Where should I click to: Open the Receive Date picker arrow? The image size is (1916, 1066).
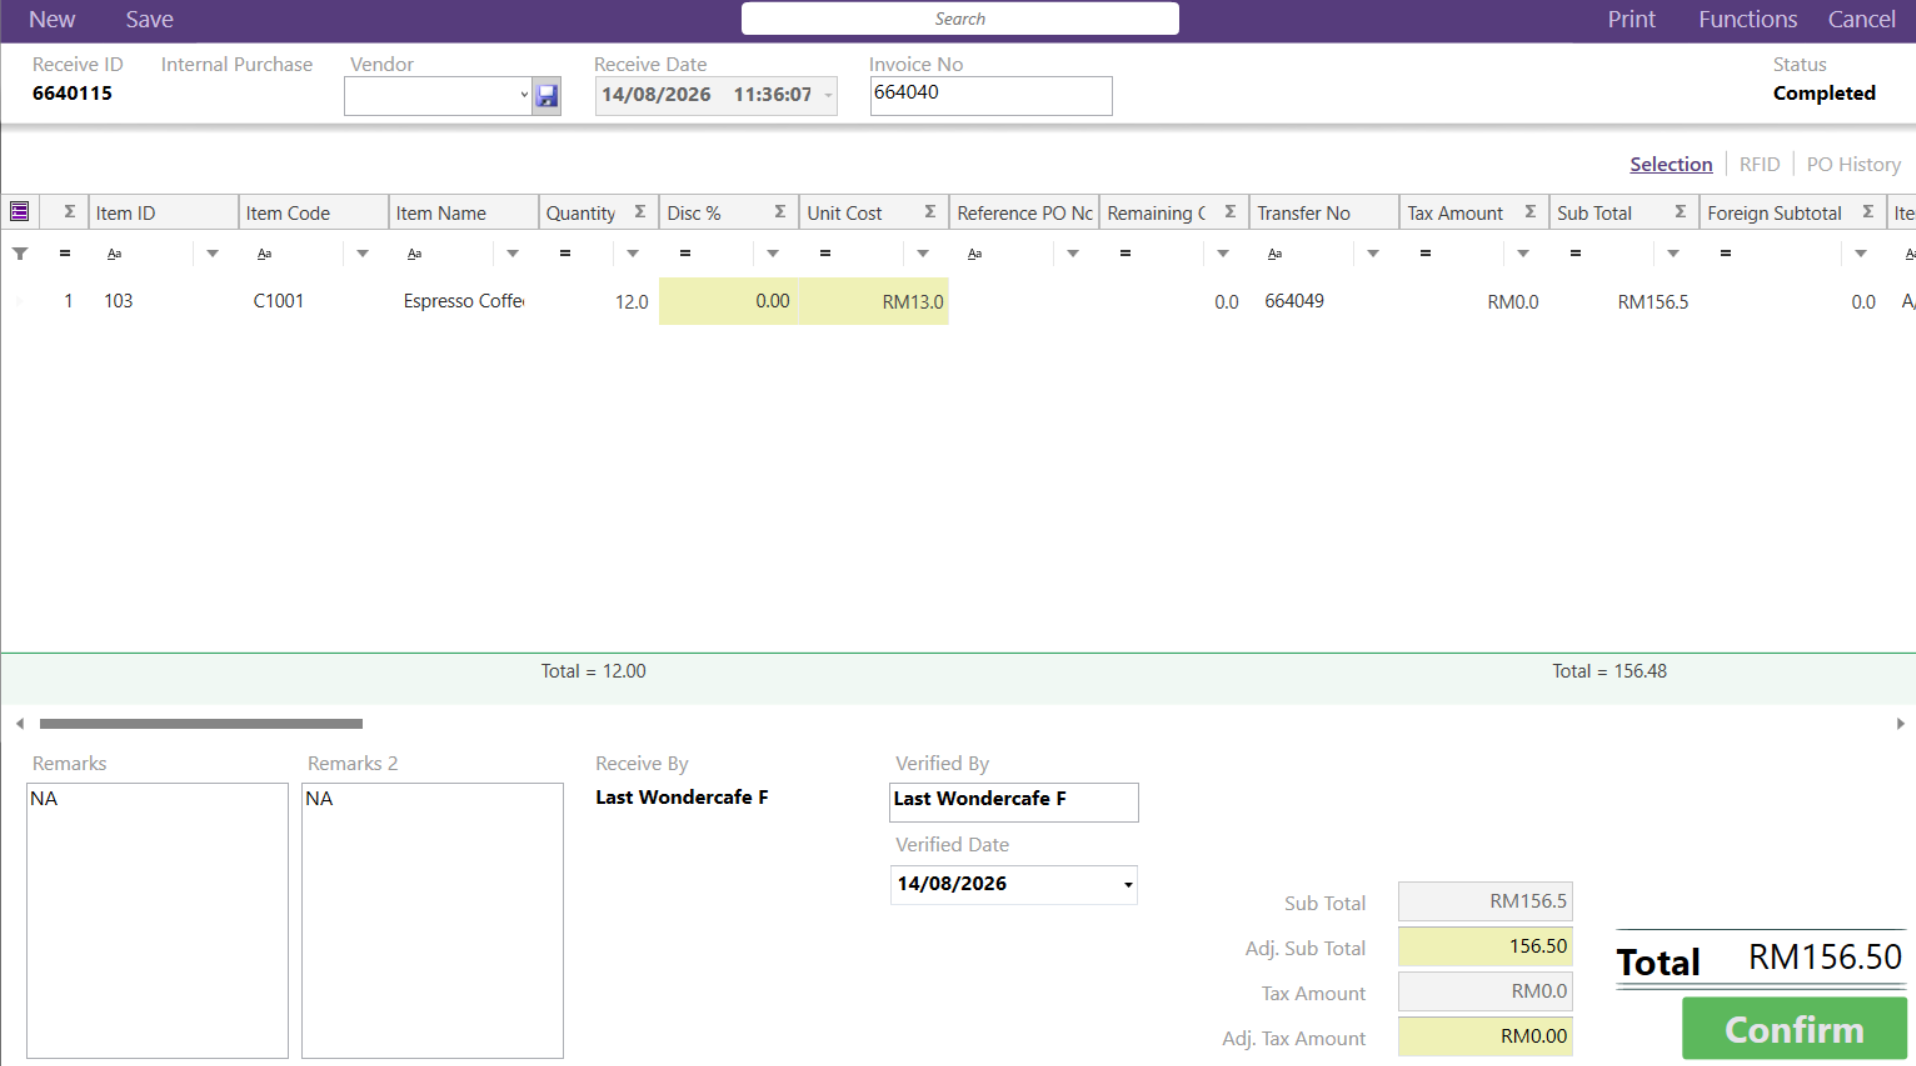(828, 96)
